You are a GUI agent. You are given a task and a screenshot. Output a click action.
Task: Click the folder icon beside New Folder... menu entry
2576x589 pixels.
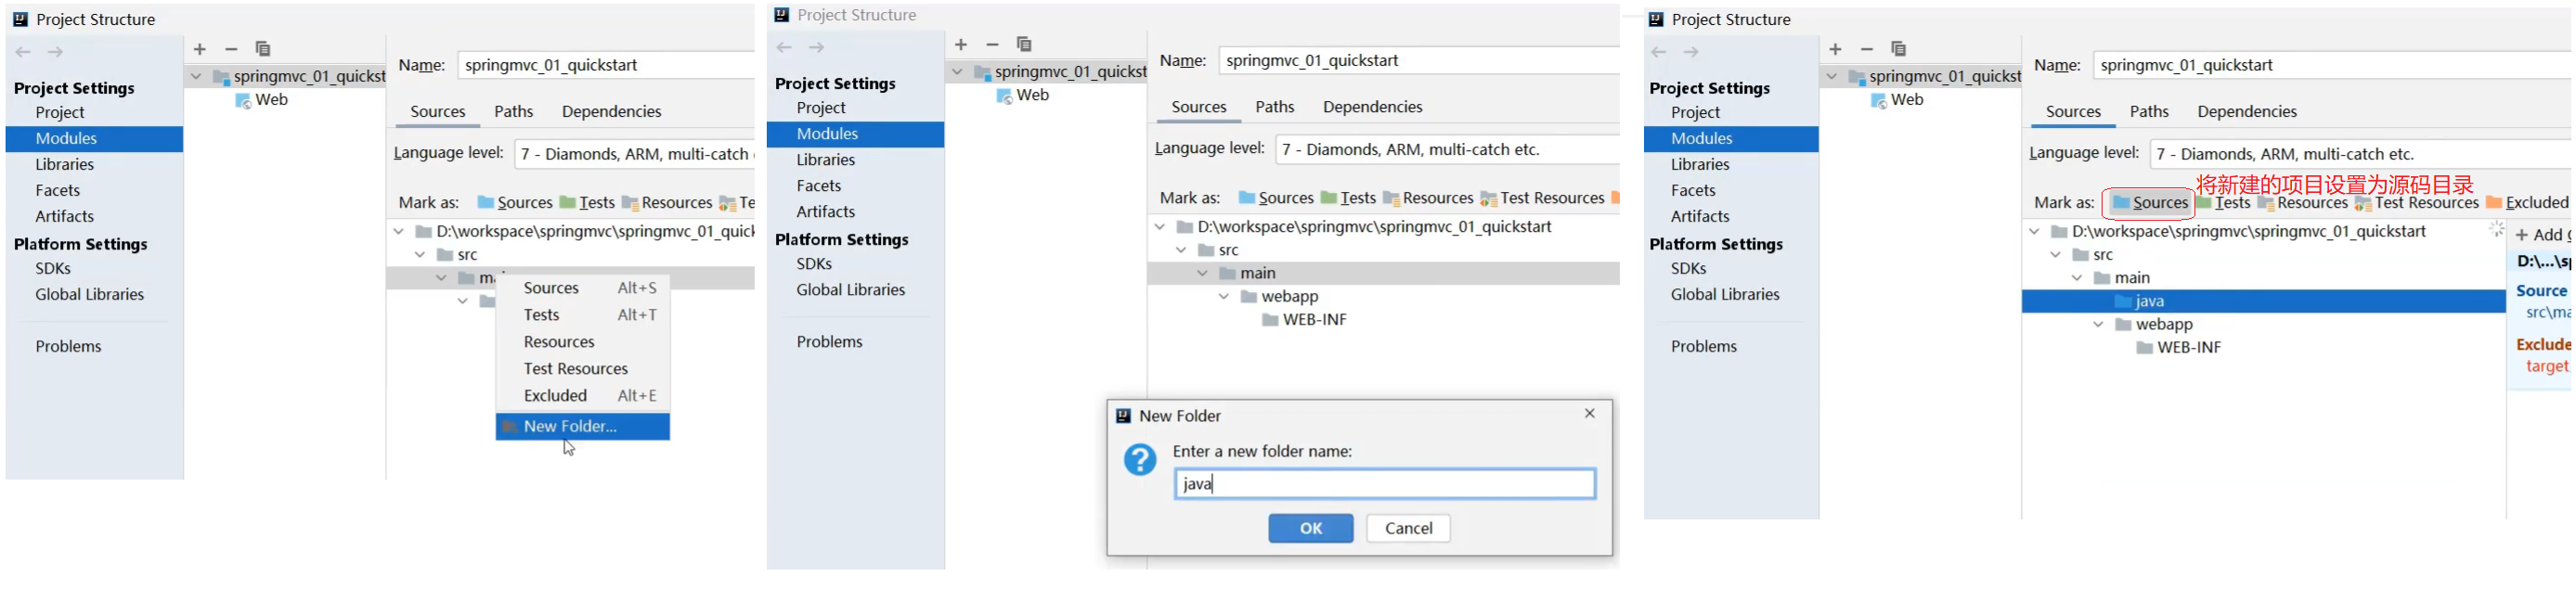tap(510, 427)
